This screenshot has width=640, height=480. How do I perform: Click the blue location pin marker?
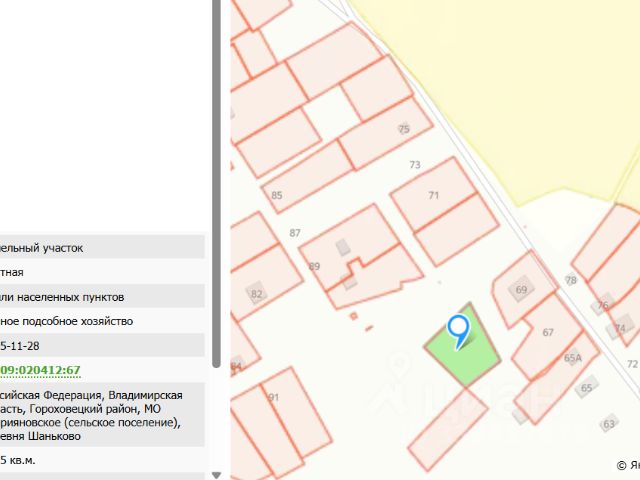coord(458,331)
